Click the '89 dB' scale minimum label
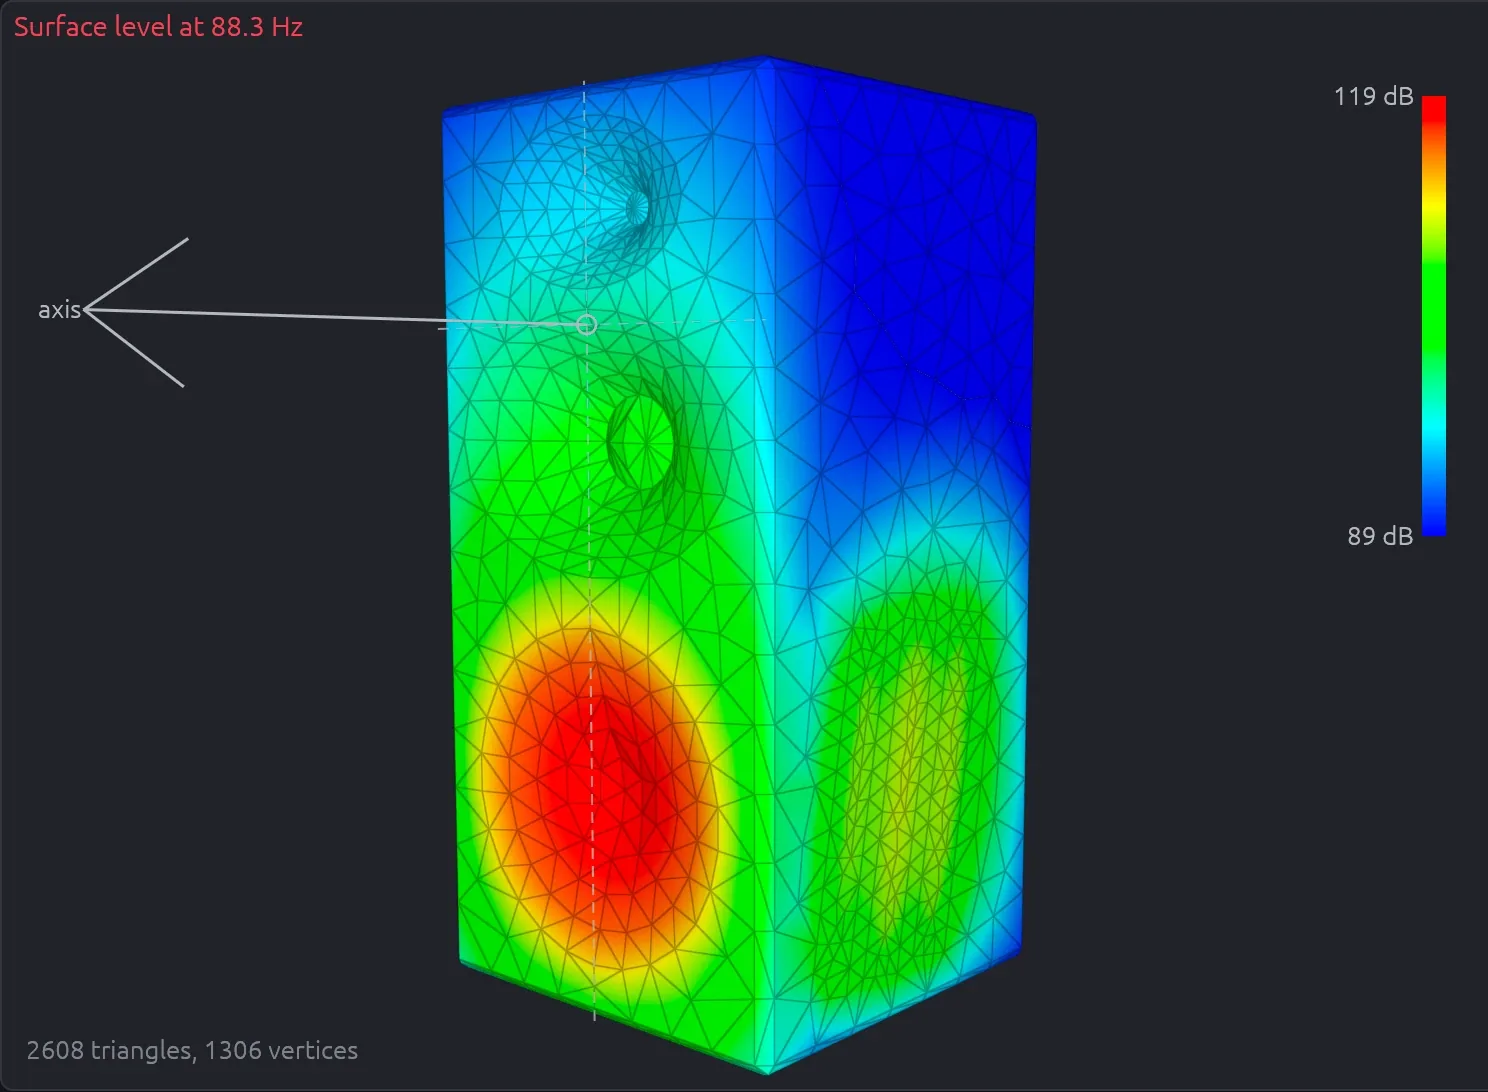This screenshot has width=1488, height=1092. pyautogui.click(x=1380, y=536)
